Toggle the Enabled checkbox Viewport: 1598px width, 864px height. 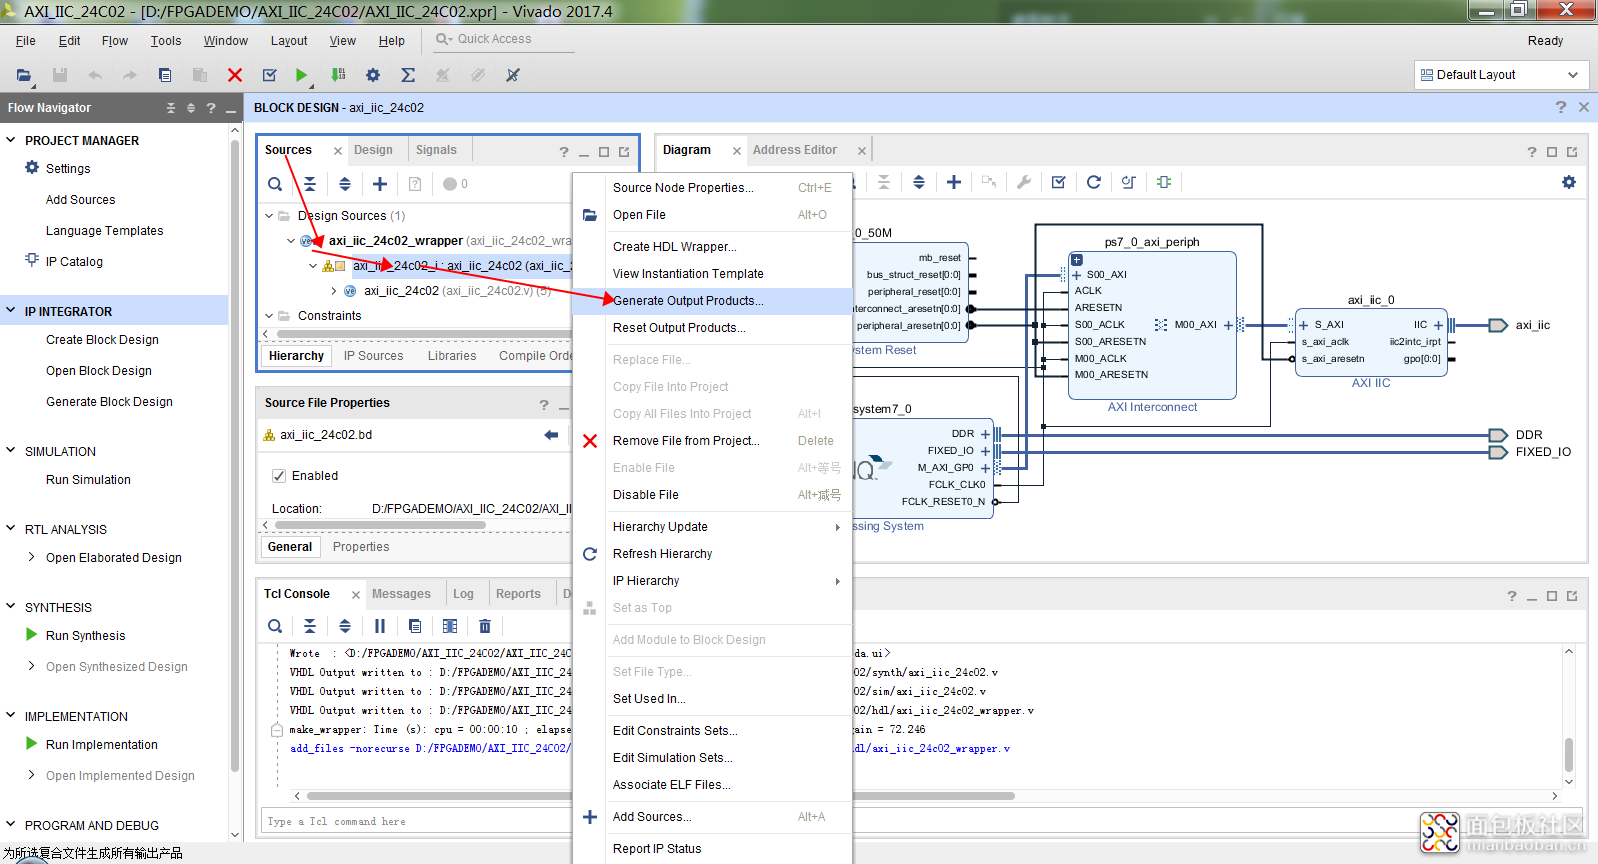(279, 476)
